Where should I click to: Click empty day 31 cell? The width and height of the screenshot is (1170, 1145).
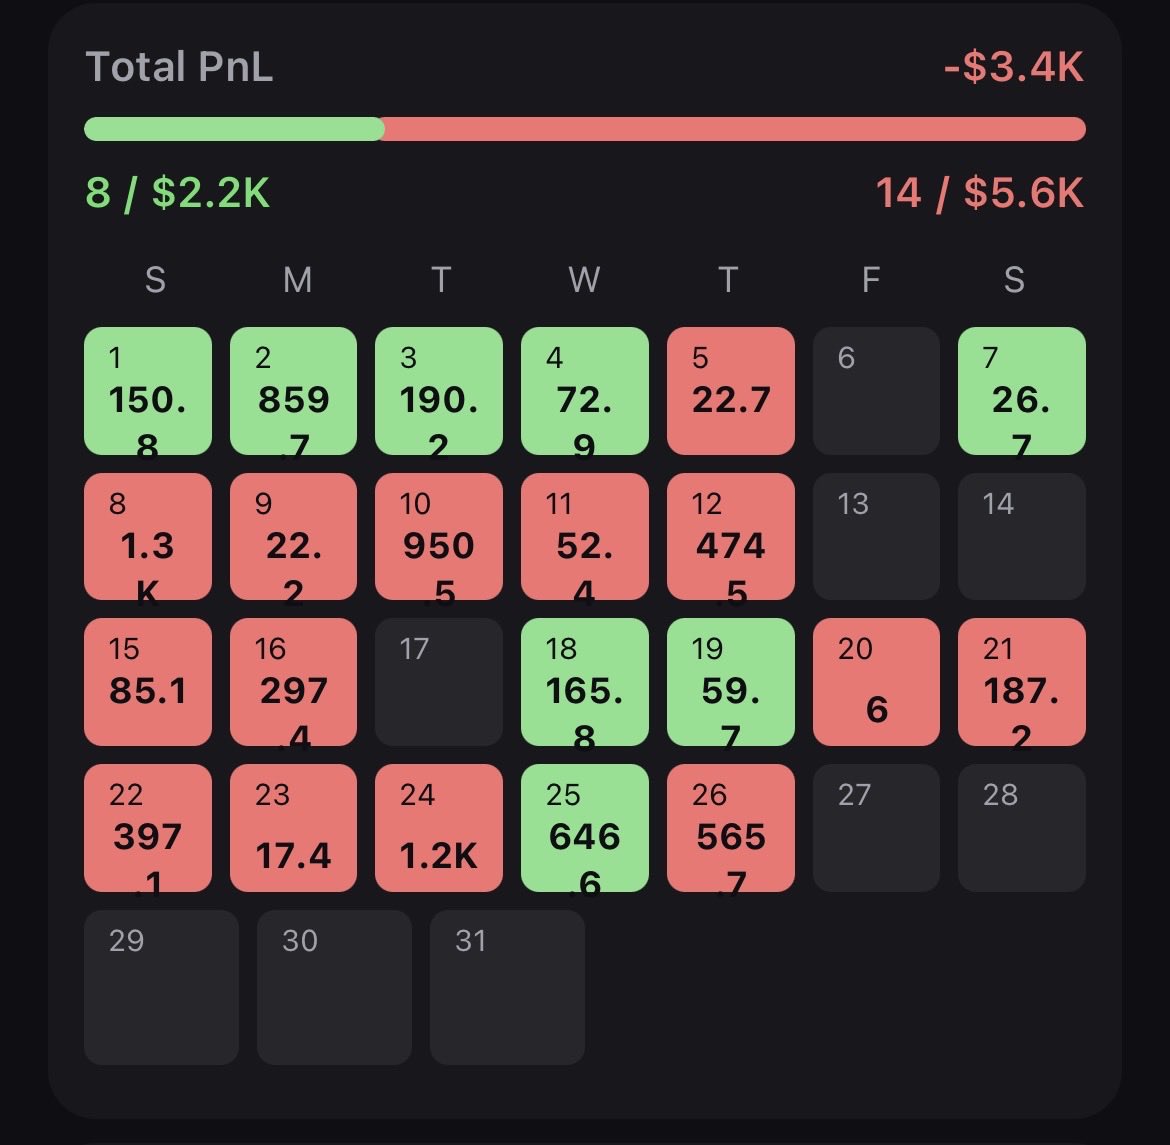(x=507, y=987)
